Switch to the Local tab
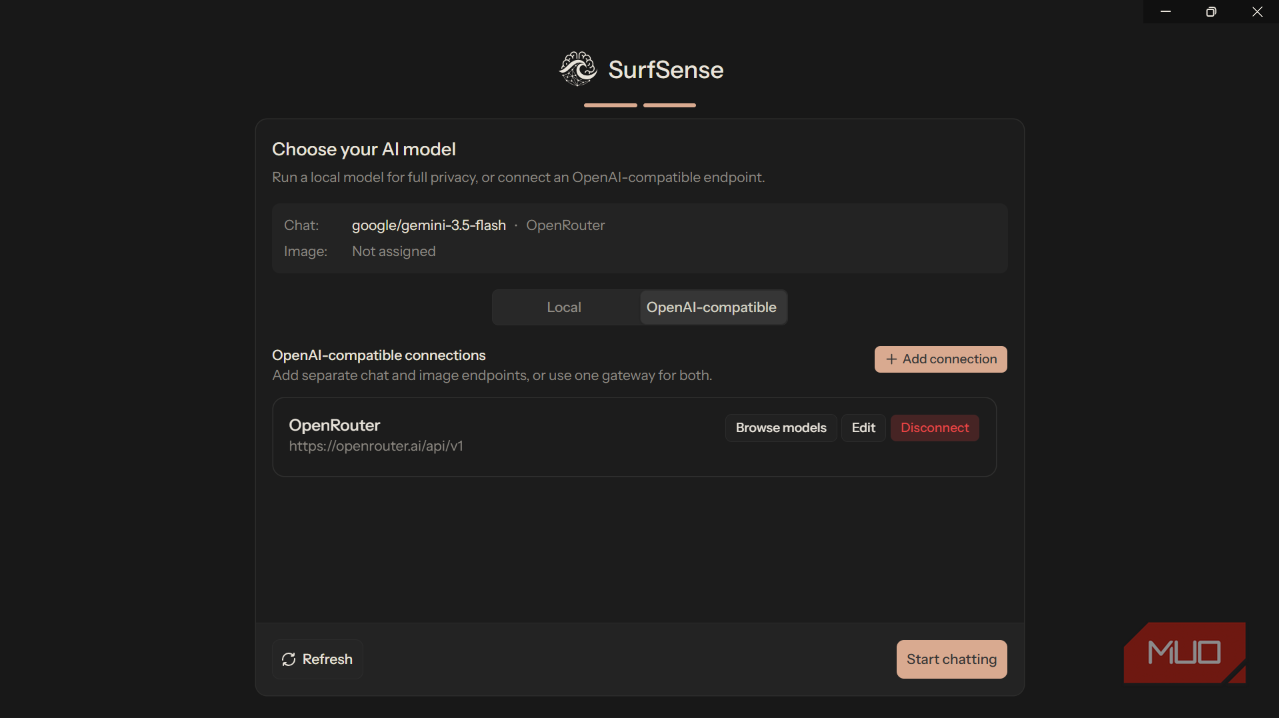Viewport: 1279px width, 718px height. pos(564,308)
